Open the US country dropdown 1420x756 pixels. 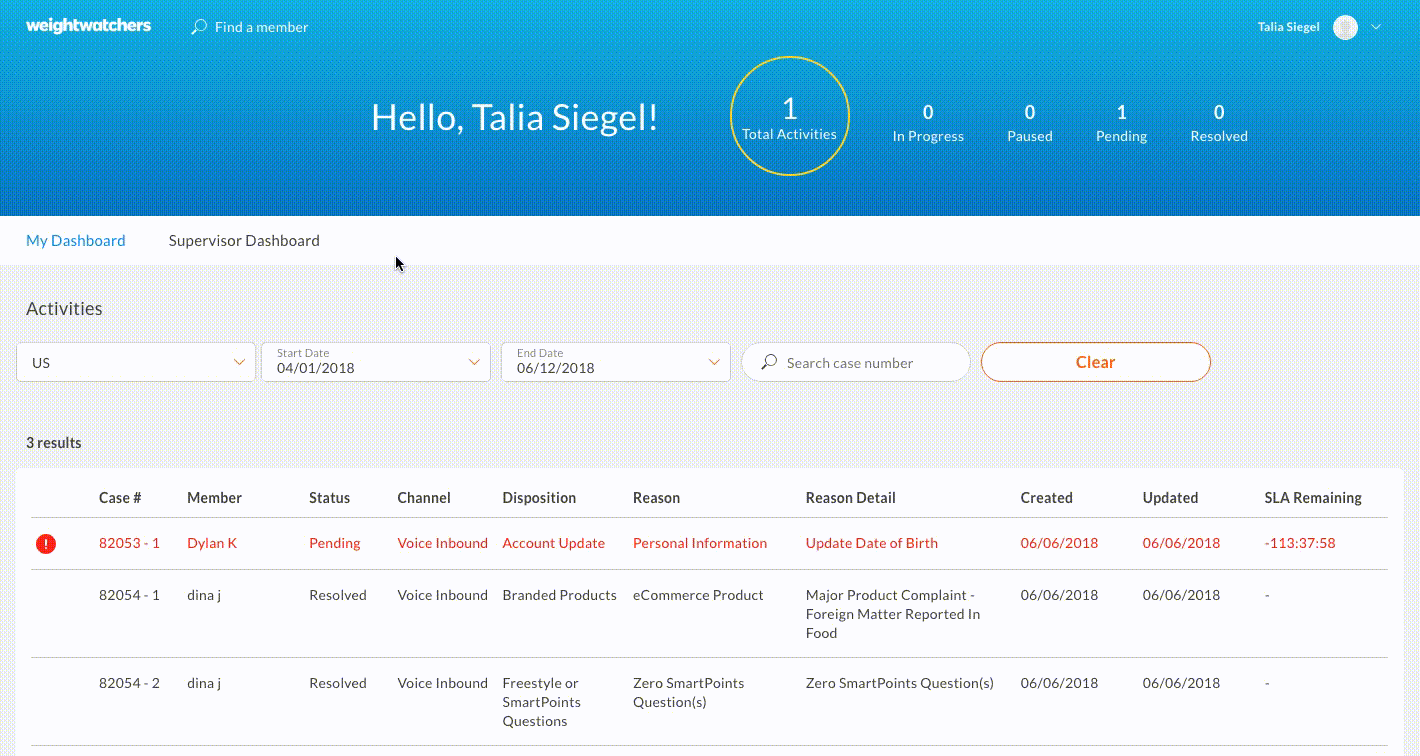coord(136,362)
